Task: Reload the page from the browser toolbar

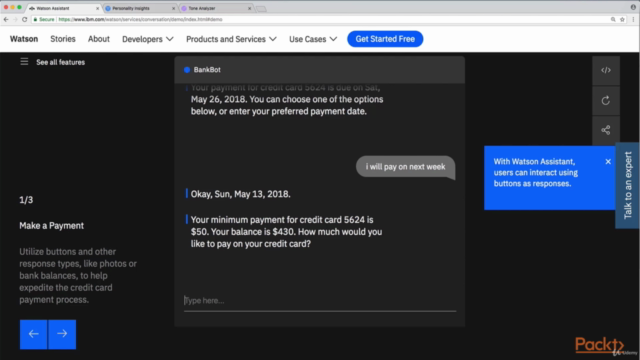Action: pyautogui.click(x=24, y=19)
